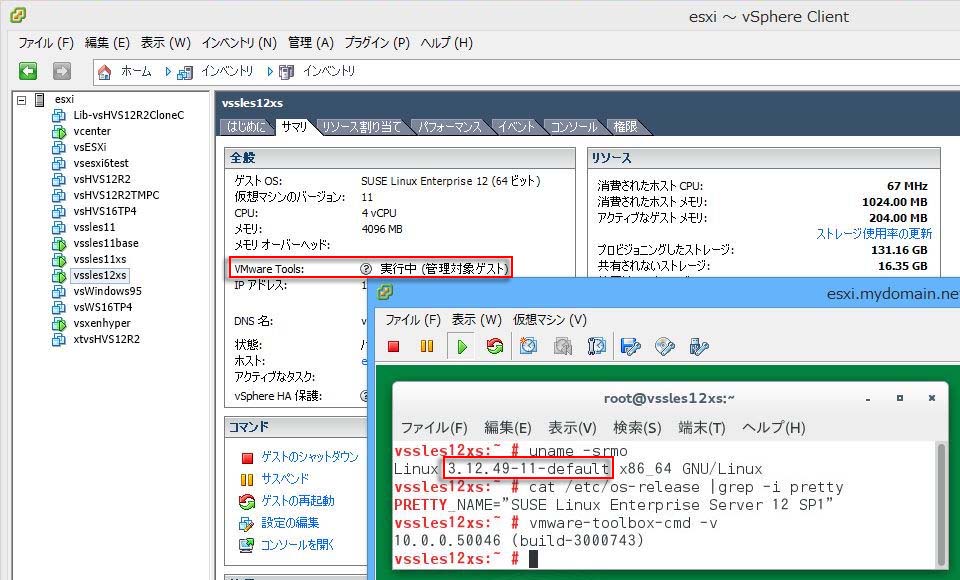Open the 仮想マシン (V) menu in console window
Screen dimensions: 960x580
tap(549, 320)
